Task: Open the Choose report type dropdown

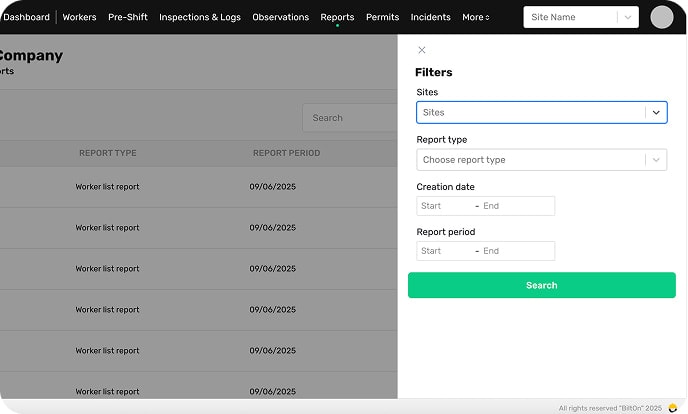Action: (541, 160)
